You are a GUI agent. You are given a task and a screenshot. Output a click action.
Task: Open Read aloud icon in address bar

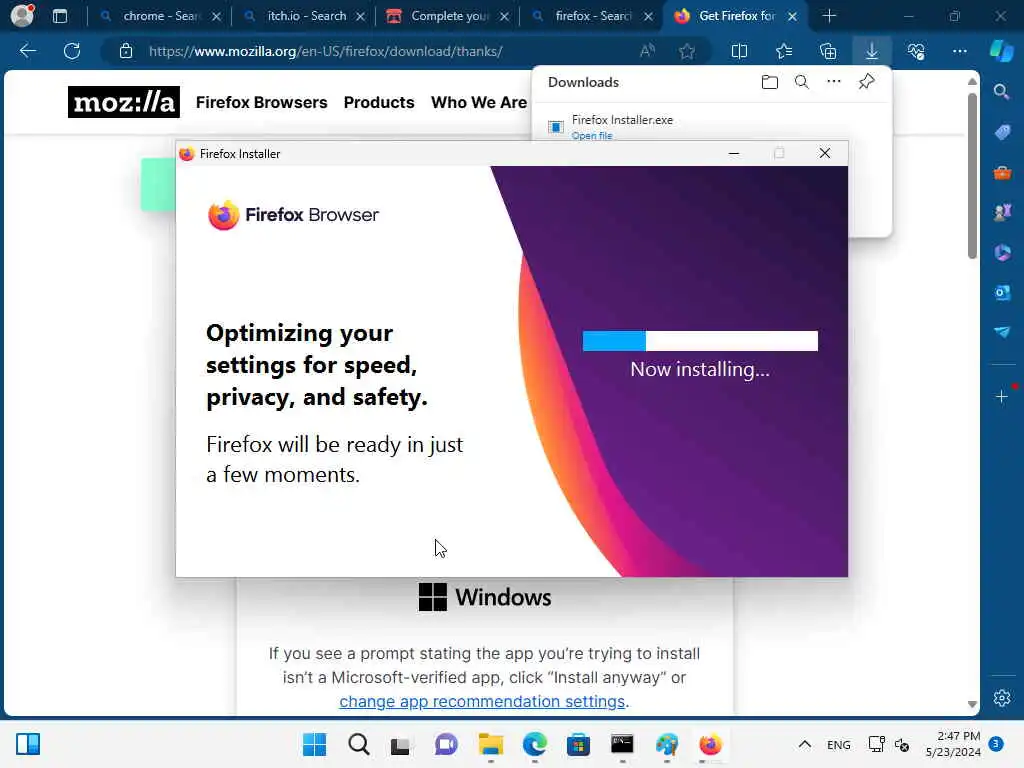(x=647, y=51)
